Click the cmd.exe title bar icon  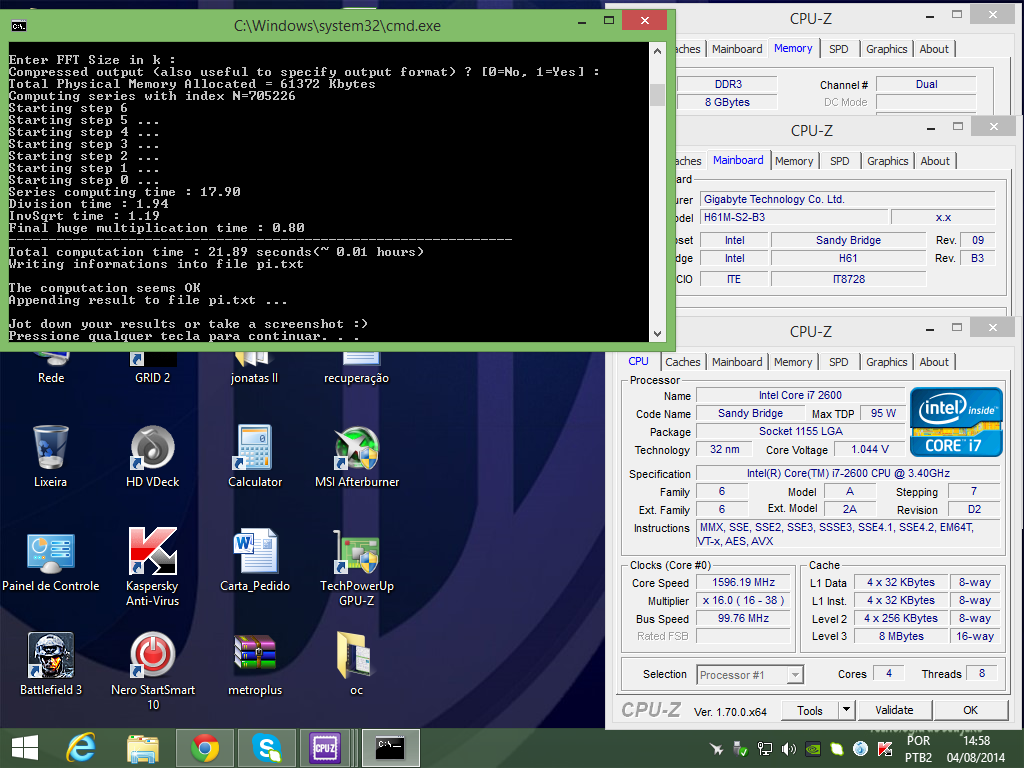click(x=18, y=25)
